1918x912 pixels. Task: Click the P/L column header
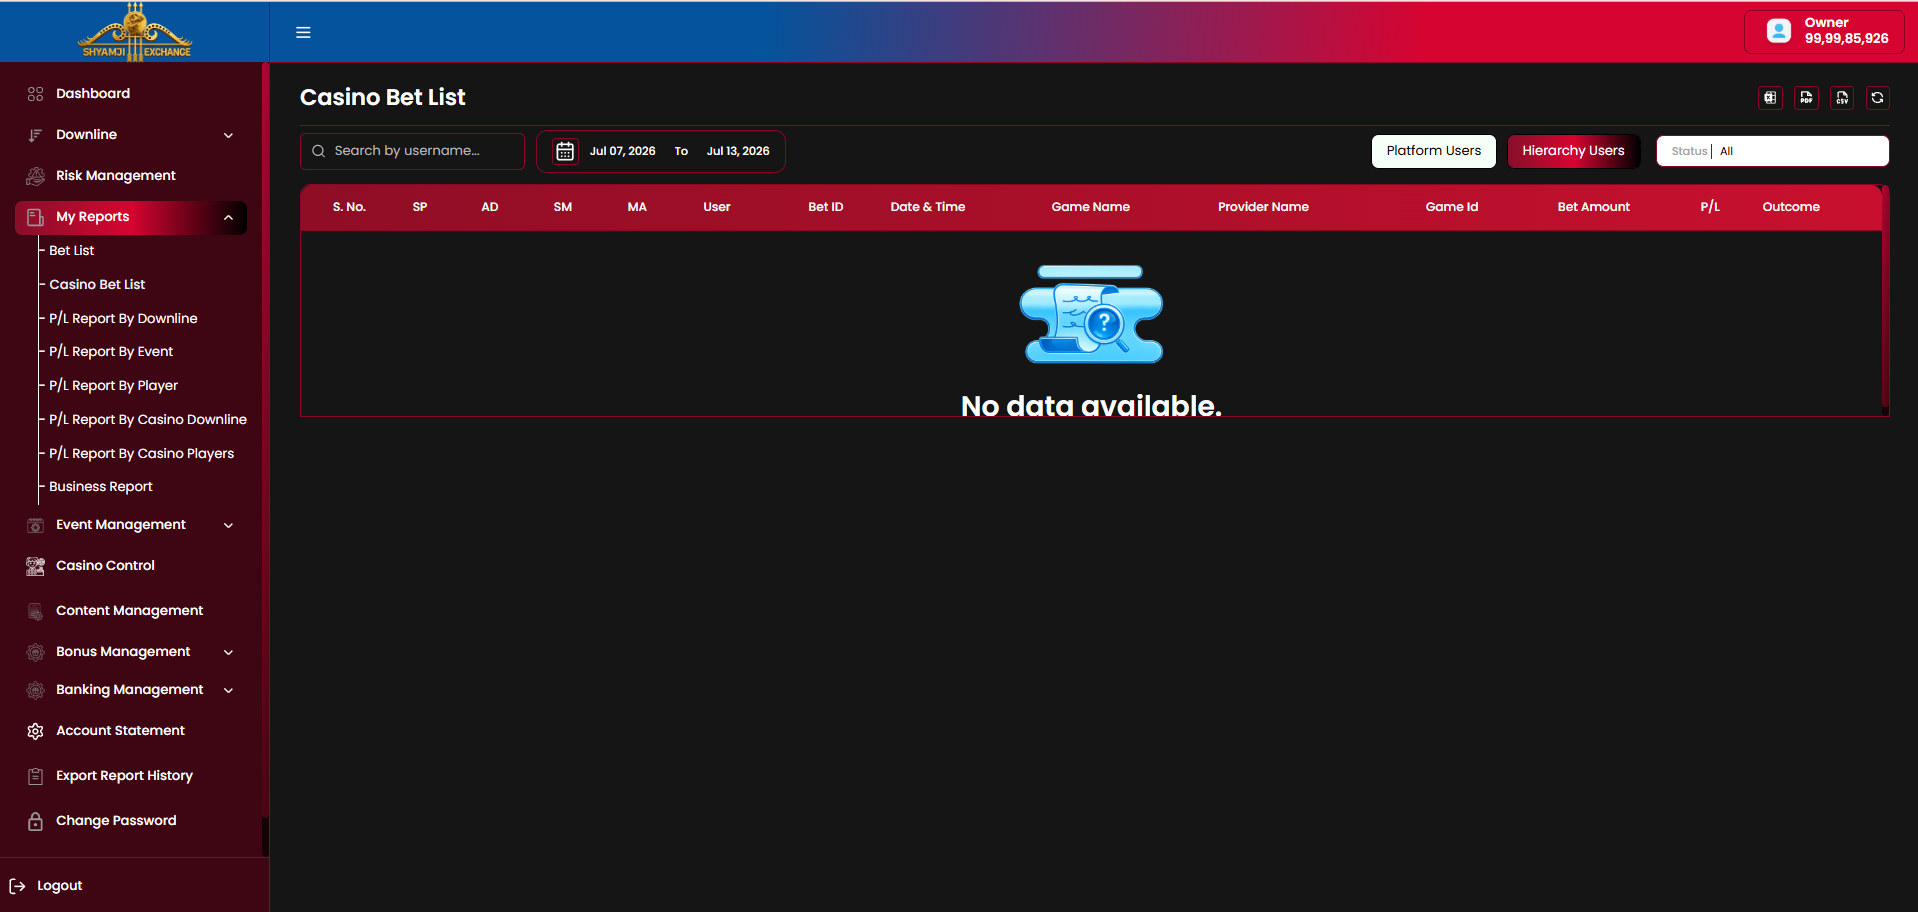pyautogui.click(x=1710, y=207)
